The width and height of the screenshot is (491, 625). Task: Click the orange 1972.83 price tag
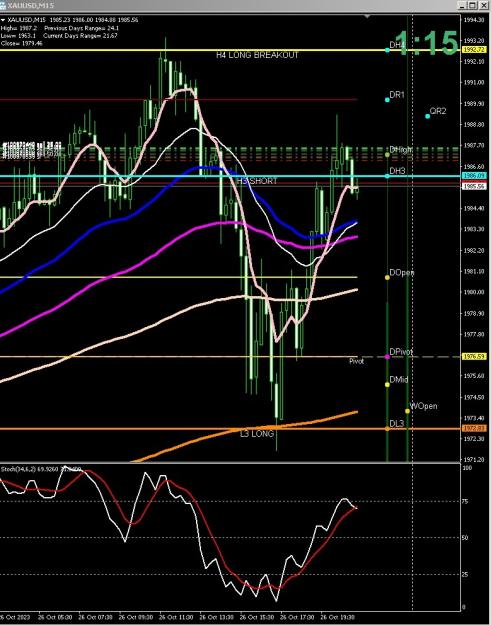coord(473,428)
